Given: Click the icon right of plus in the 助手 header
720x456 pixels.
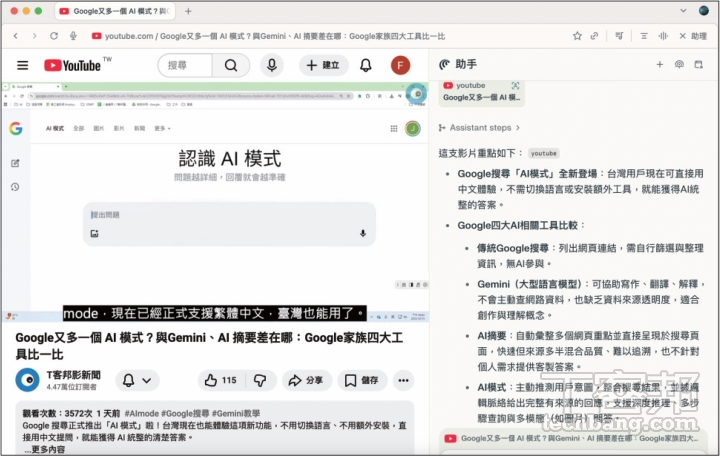Looking at the screenshot, I should pyautogui.click(x=679, y=64).
